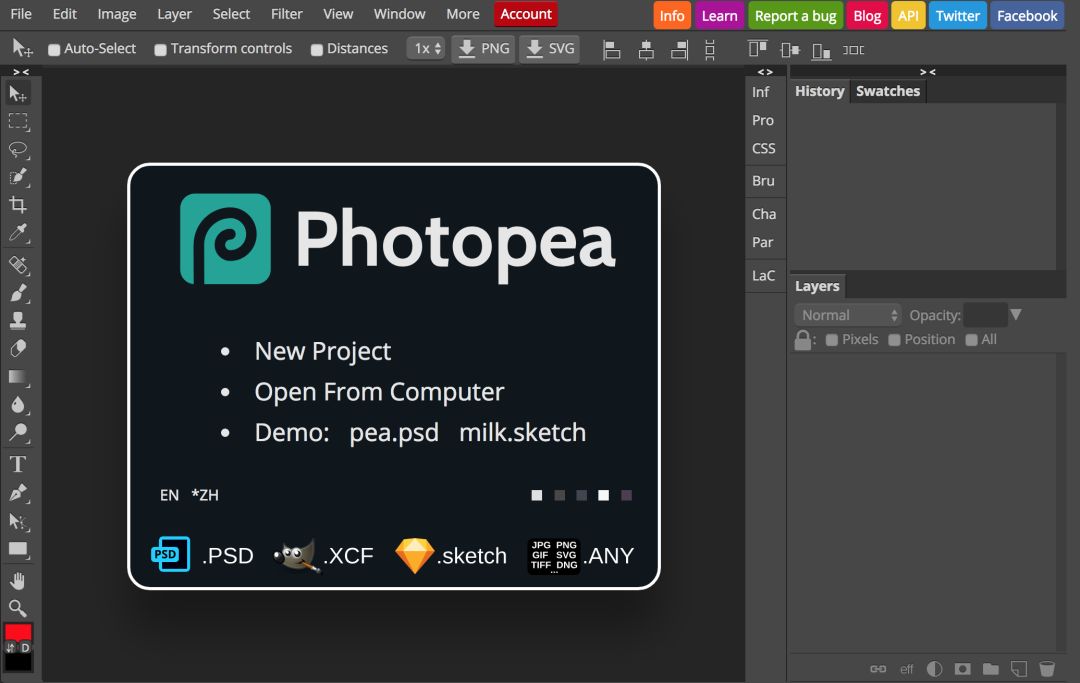Collapse the History and Layers panel column
The height and width of the screenshot is (683, 1080).
(928, 72)
